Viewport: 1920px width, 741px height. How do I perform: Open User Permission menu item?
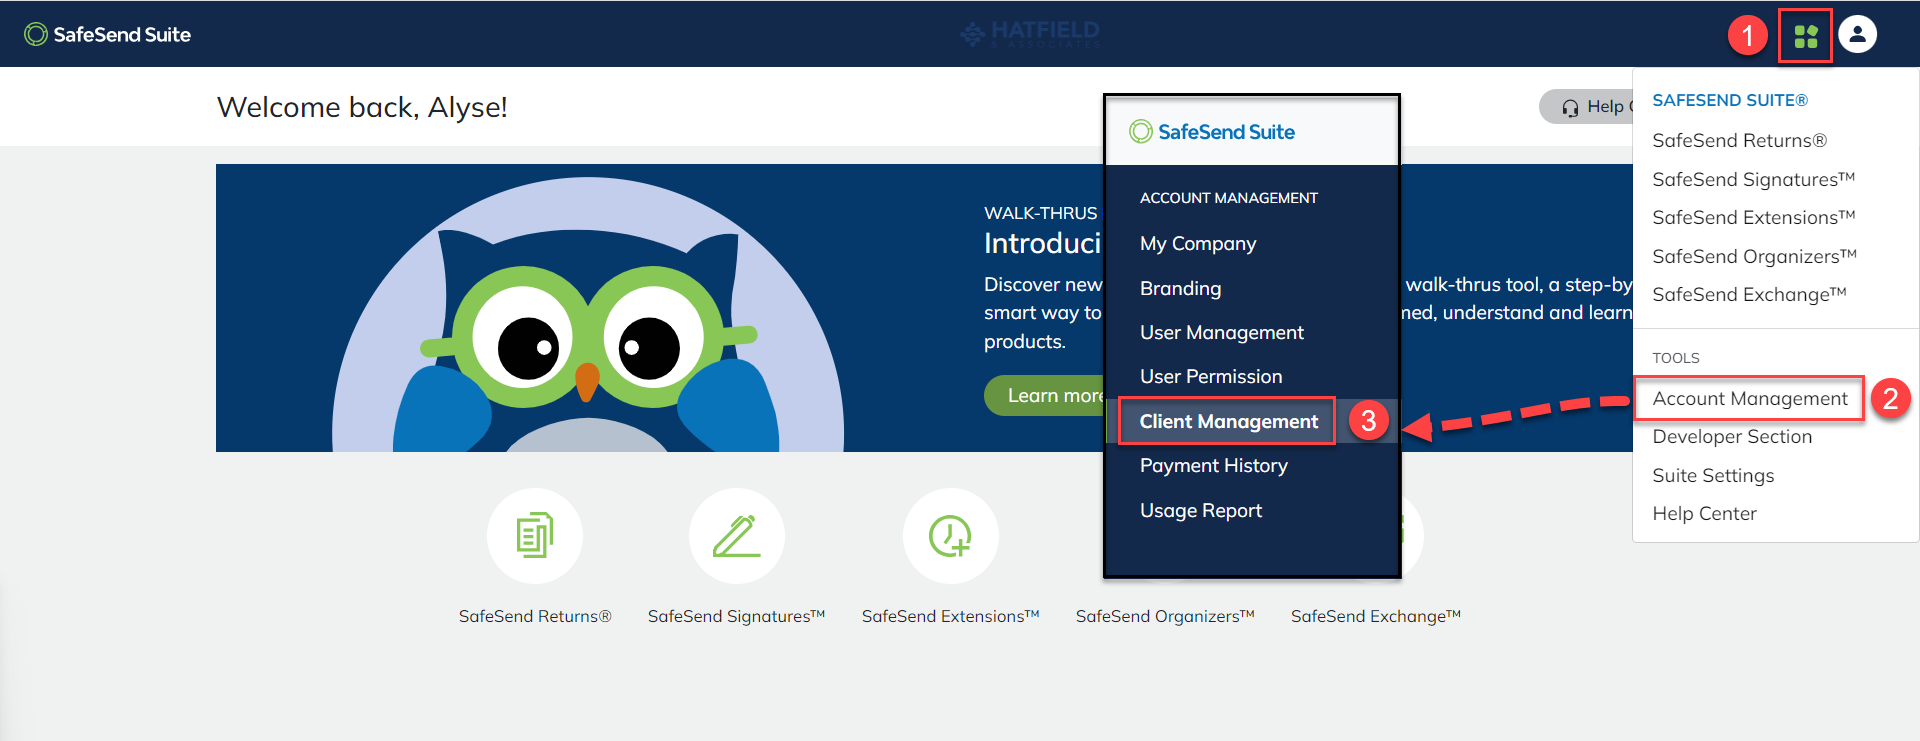(x=1211, y=376)
